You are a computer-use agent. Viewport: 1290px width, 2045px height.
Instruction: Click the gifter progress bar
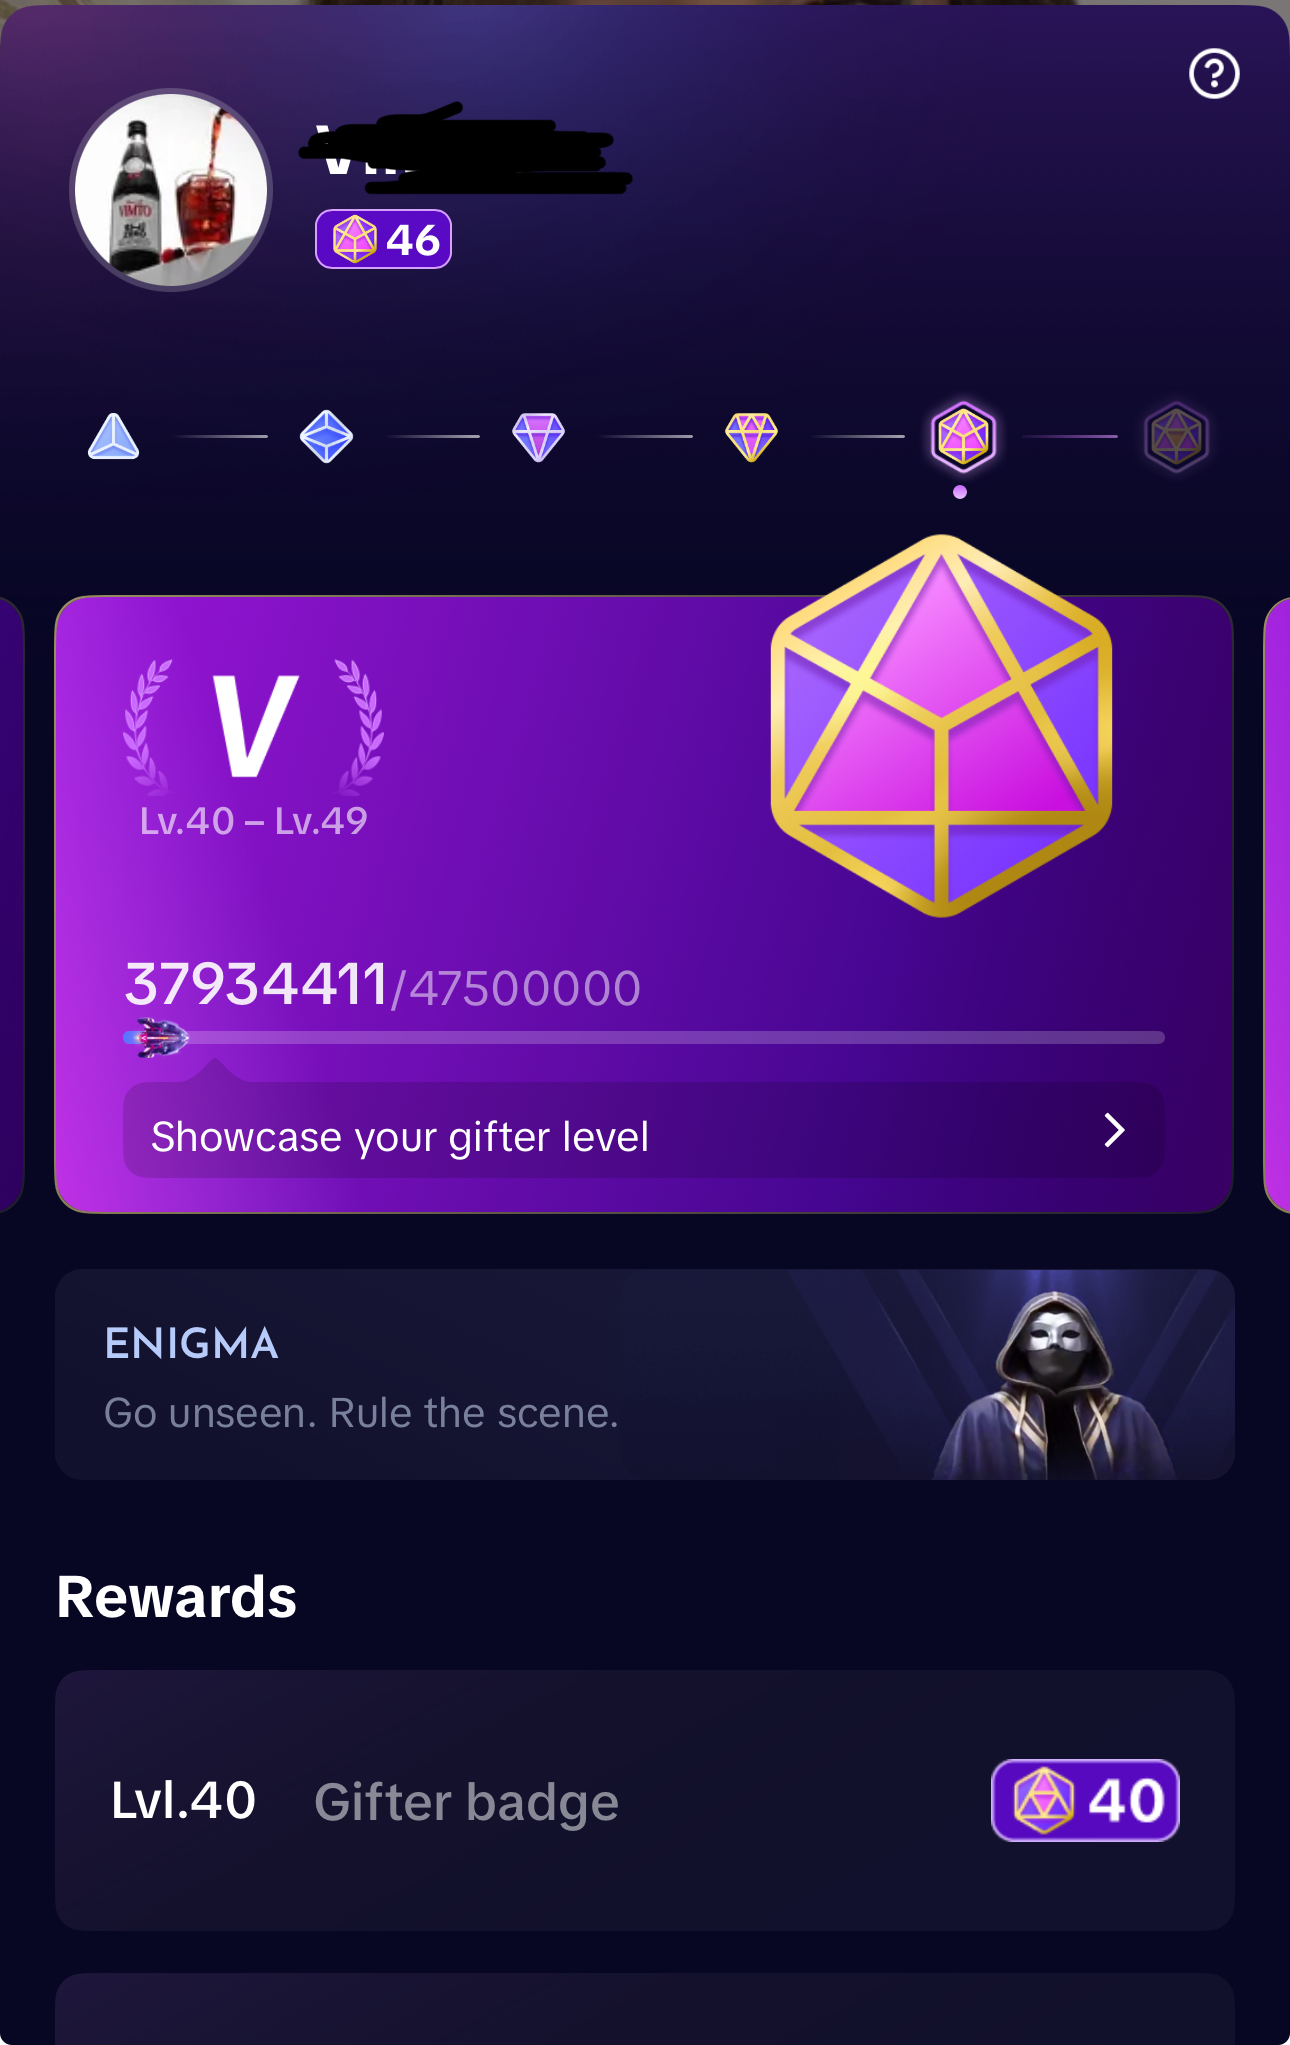643,1038
